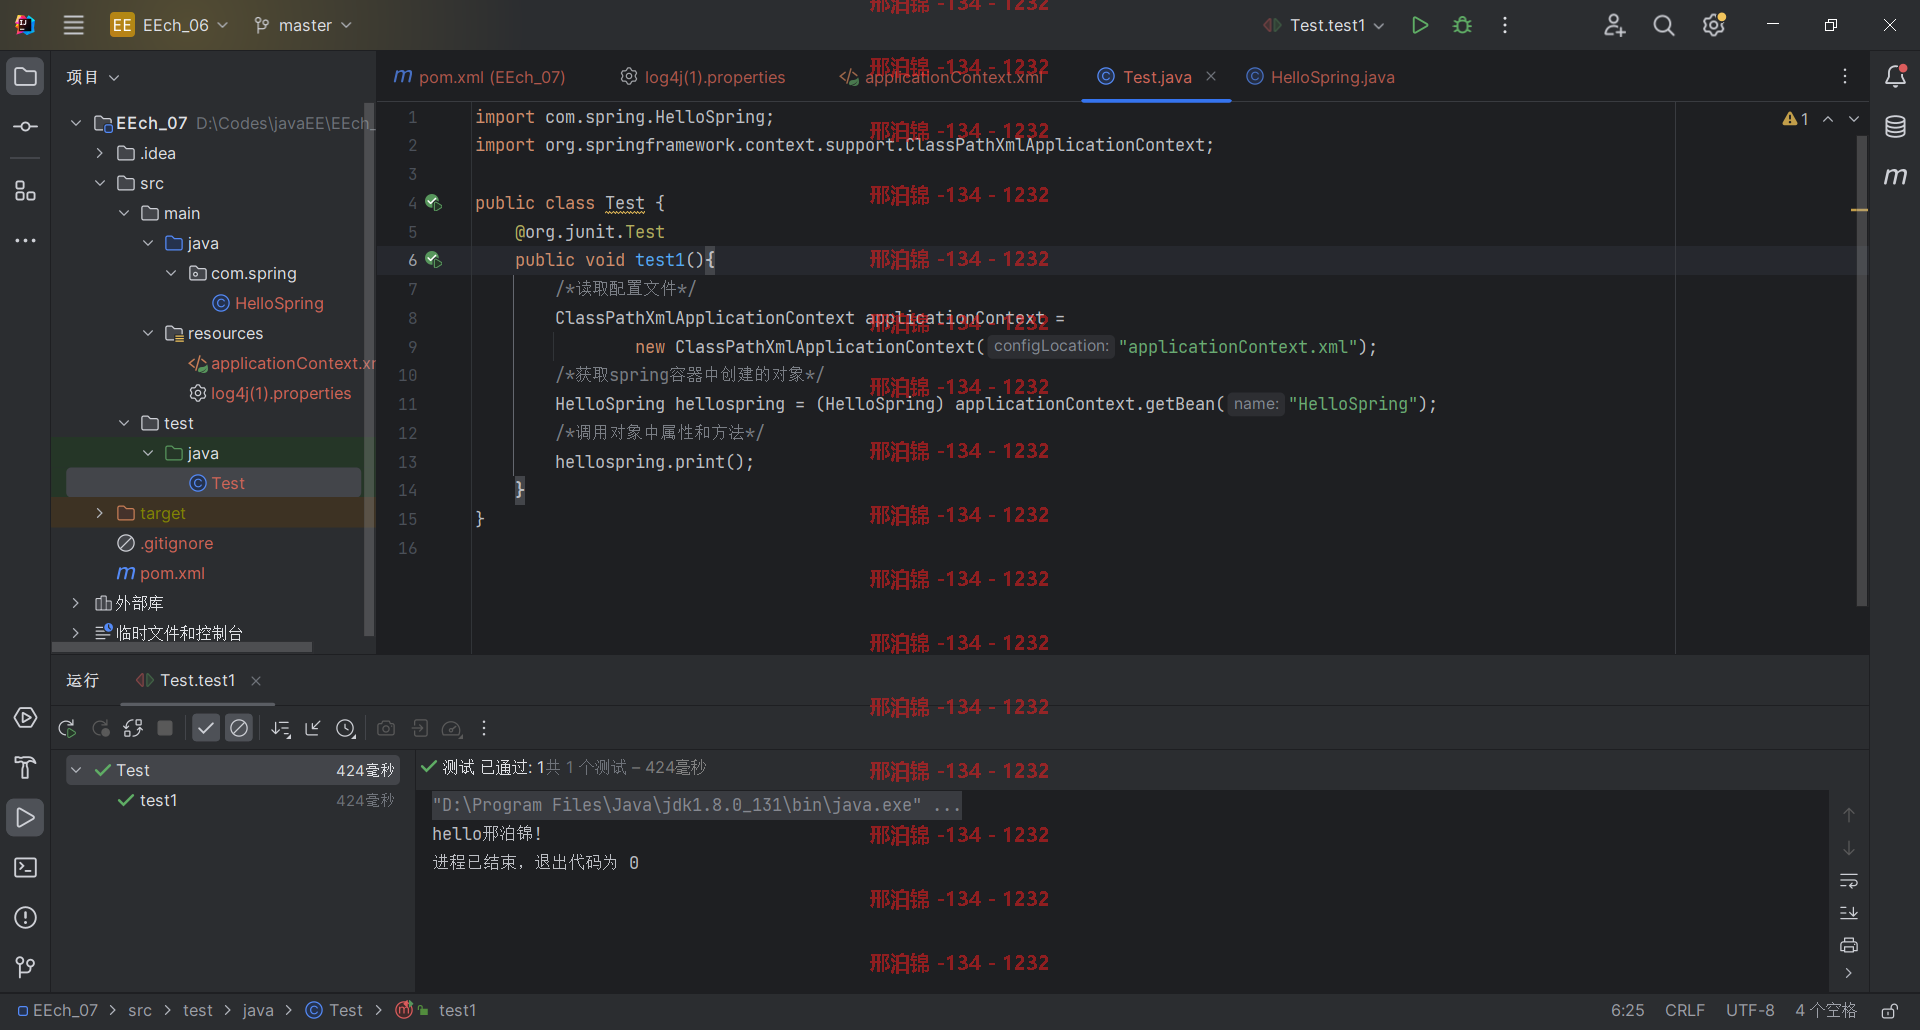This screenshot has width=1920, height=1030.
Task: Click the warning count indicator in editor
Action: click(1795, 119)
